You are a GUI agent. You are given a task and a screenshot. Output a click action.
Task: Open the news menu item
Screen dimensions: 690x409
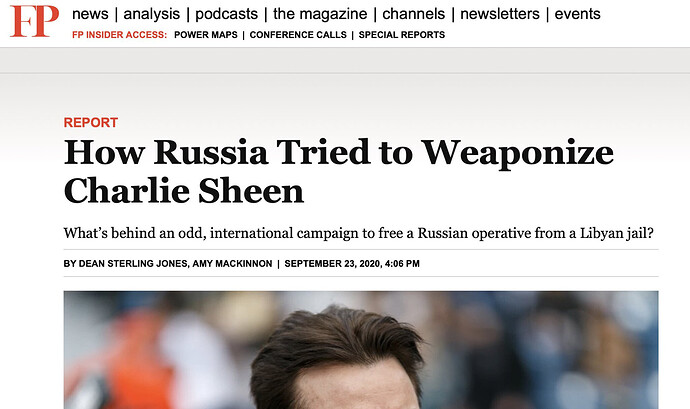pos(90,14)
